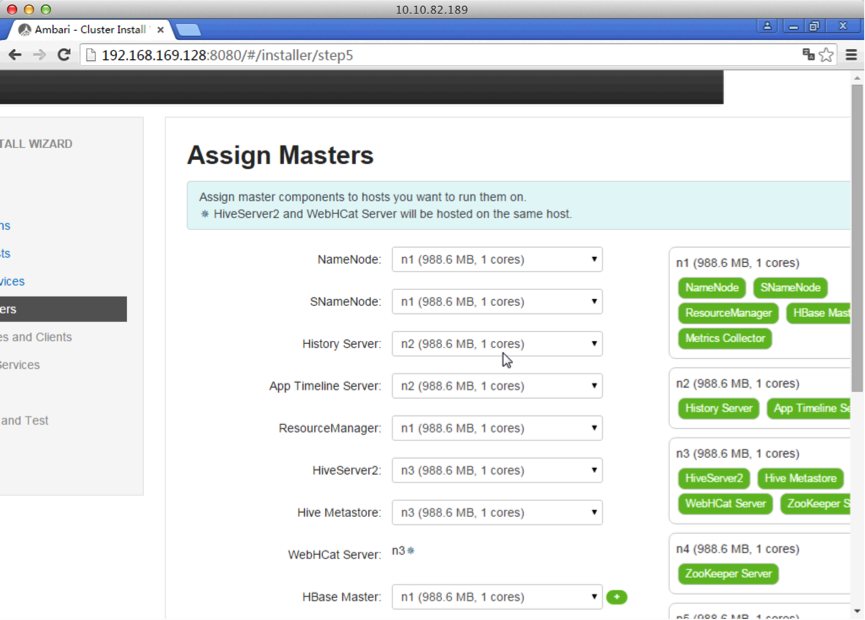Click the HiveServer2 tag under host n3
The image size is (865, 620).
pyautogui.click(x=714, y=478)
